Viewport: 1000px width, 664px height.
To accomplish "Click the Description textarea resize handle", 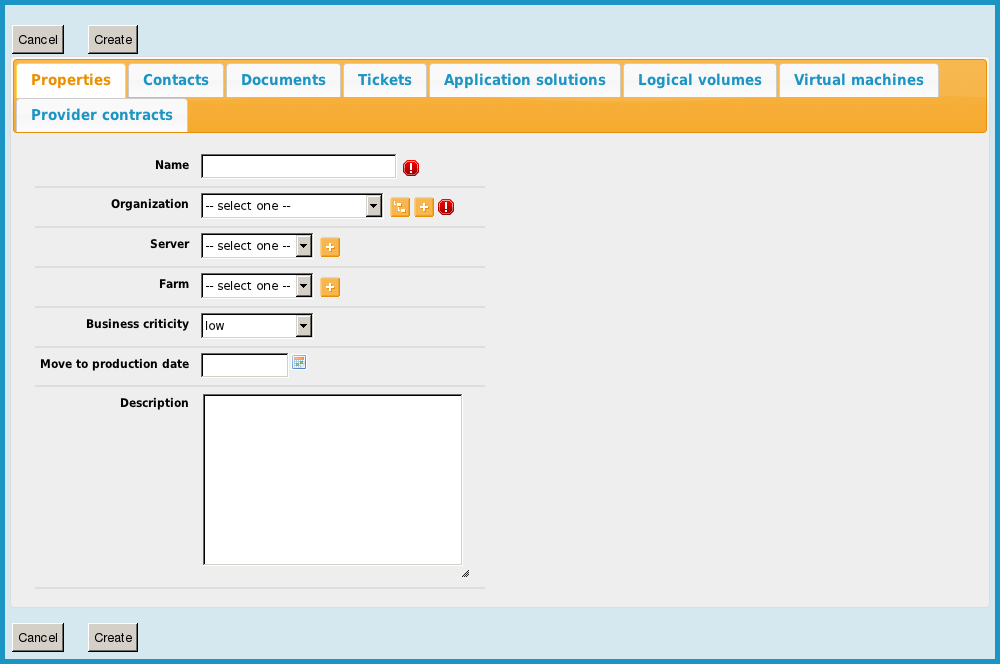I will click(465, 574).
